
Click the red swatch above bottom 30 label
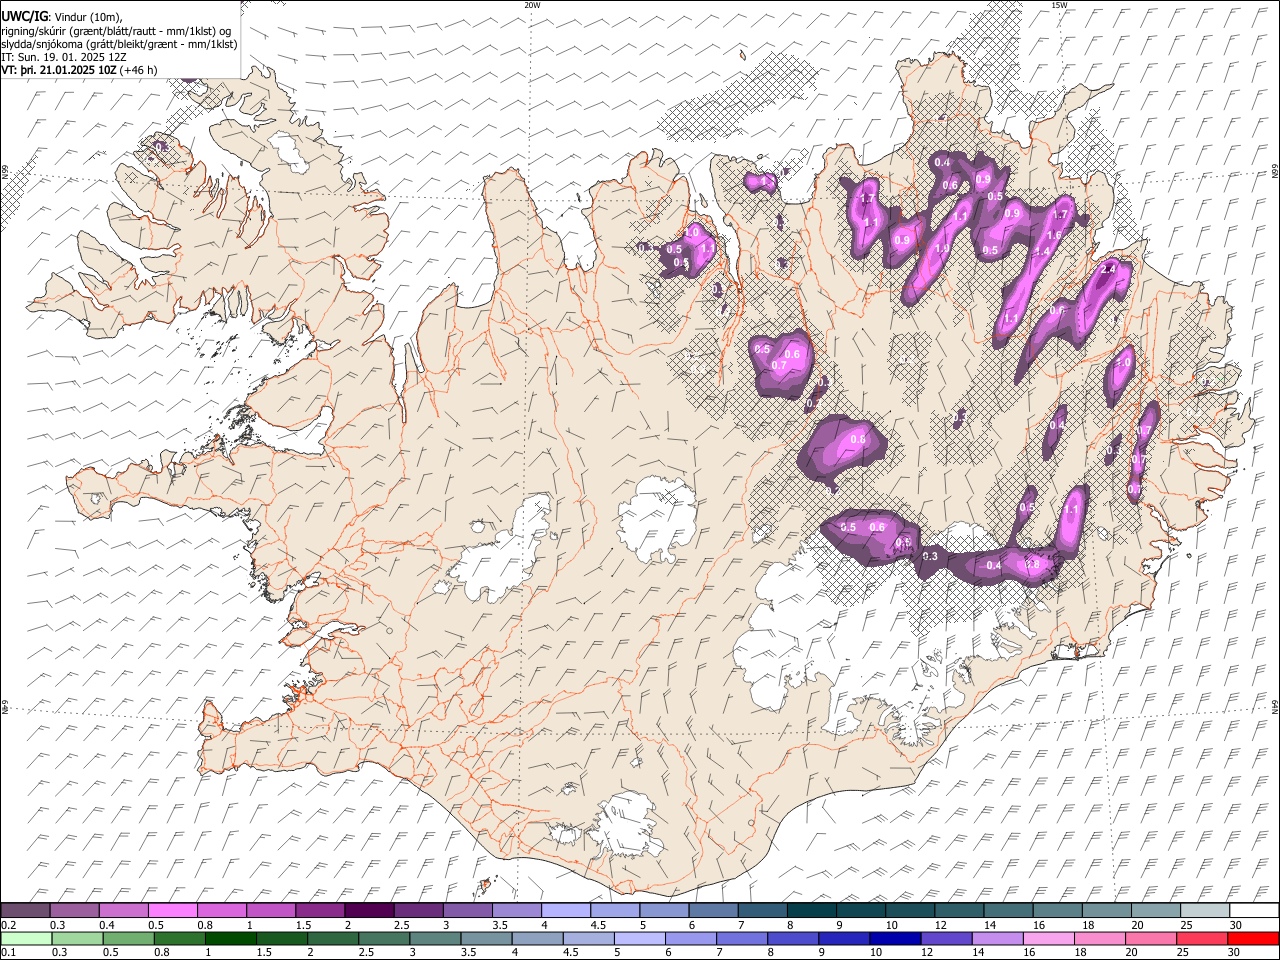[1253, 938]
